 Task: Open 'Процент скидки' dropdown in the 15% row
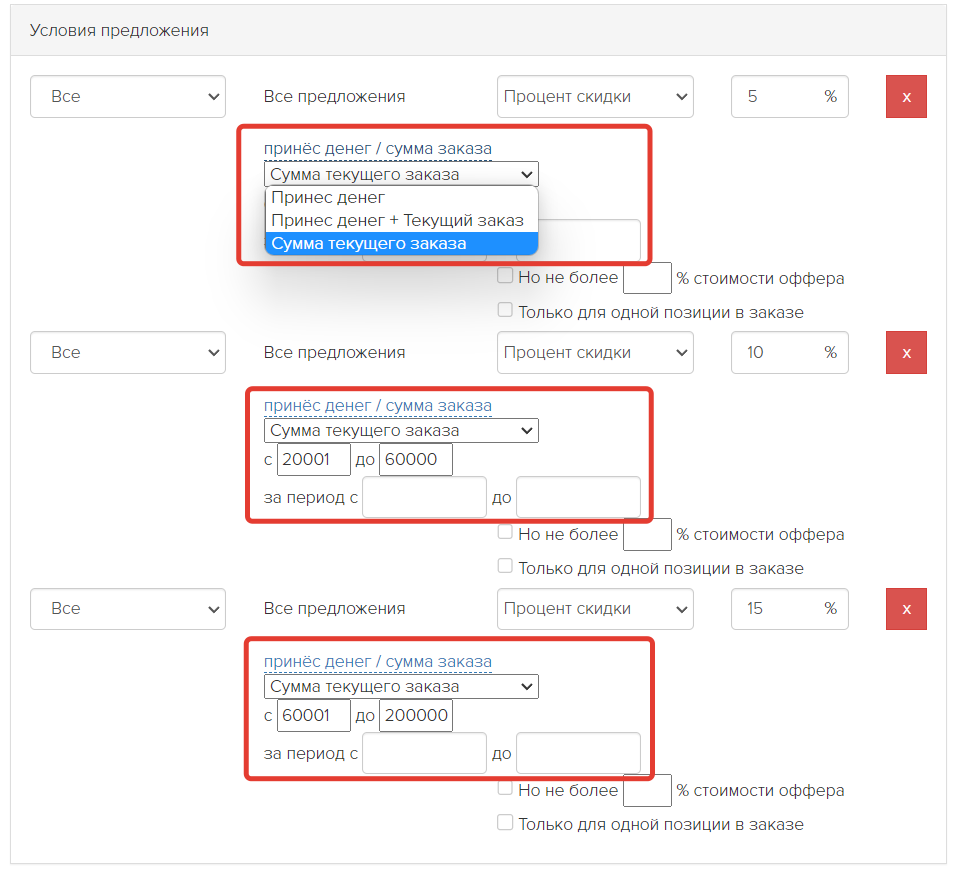pos(595,608)
